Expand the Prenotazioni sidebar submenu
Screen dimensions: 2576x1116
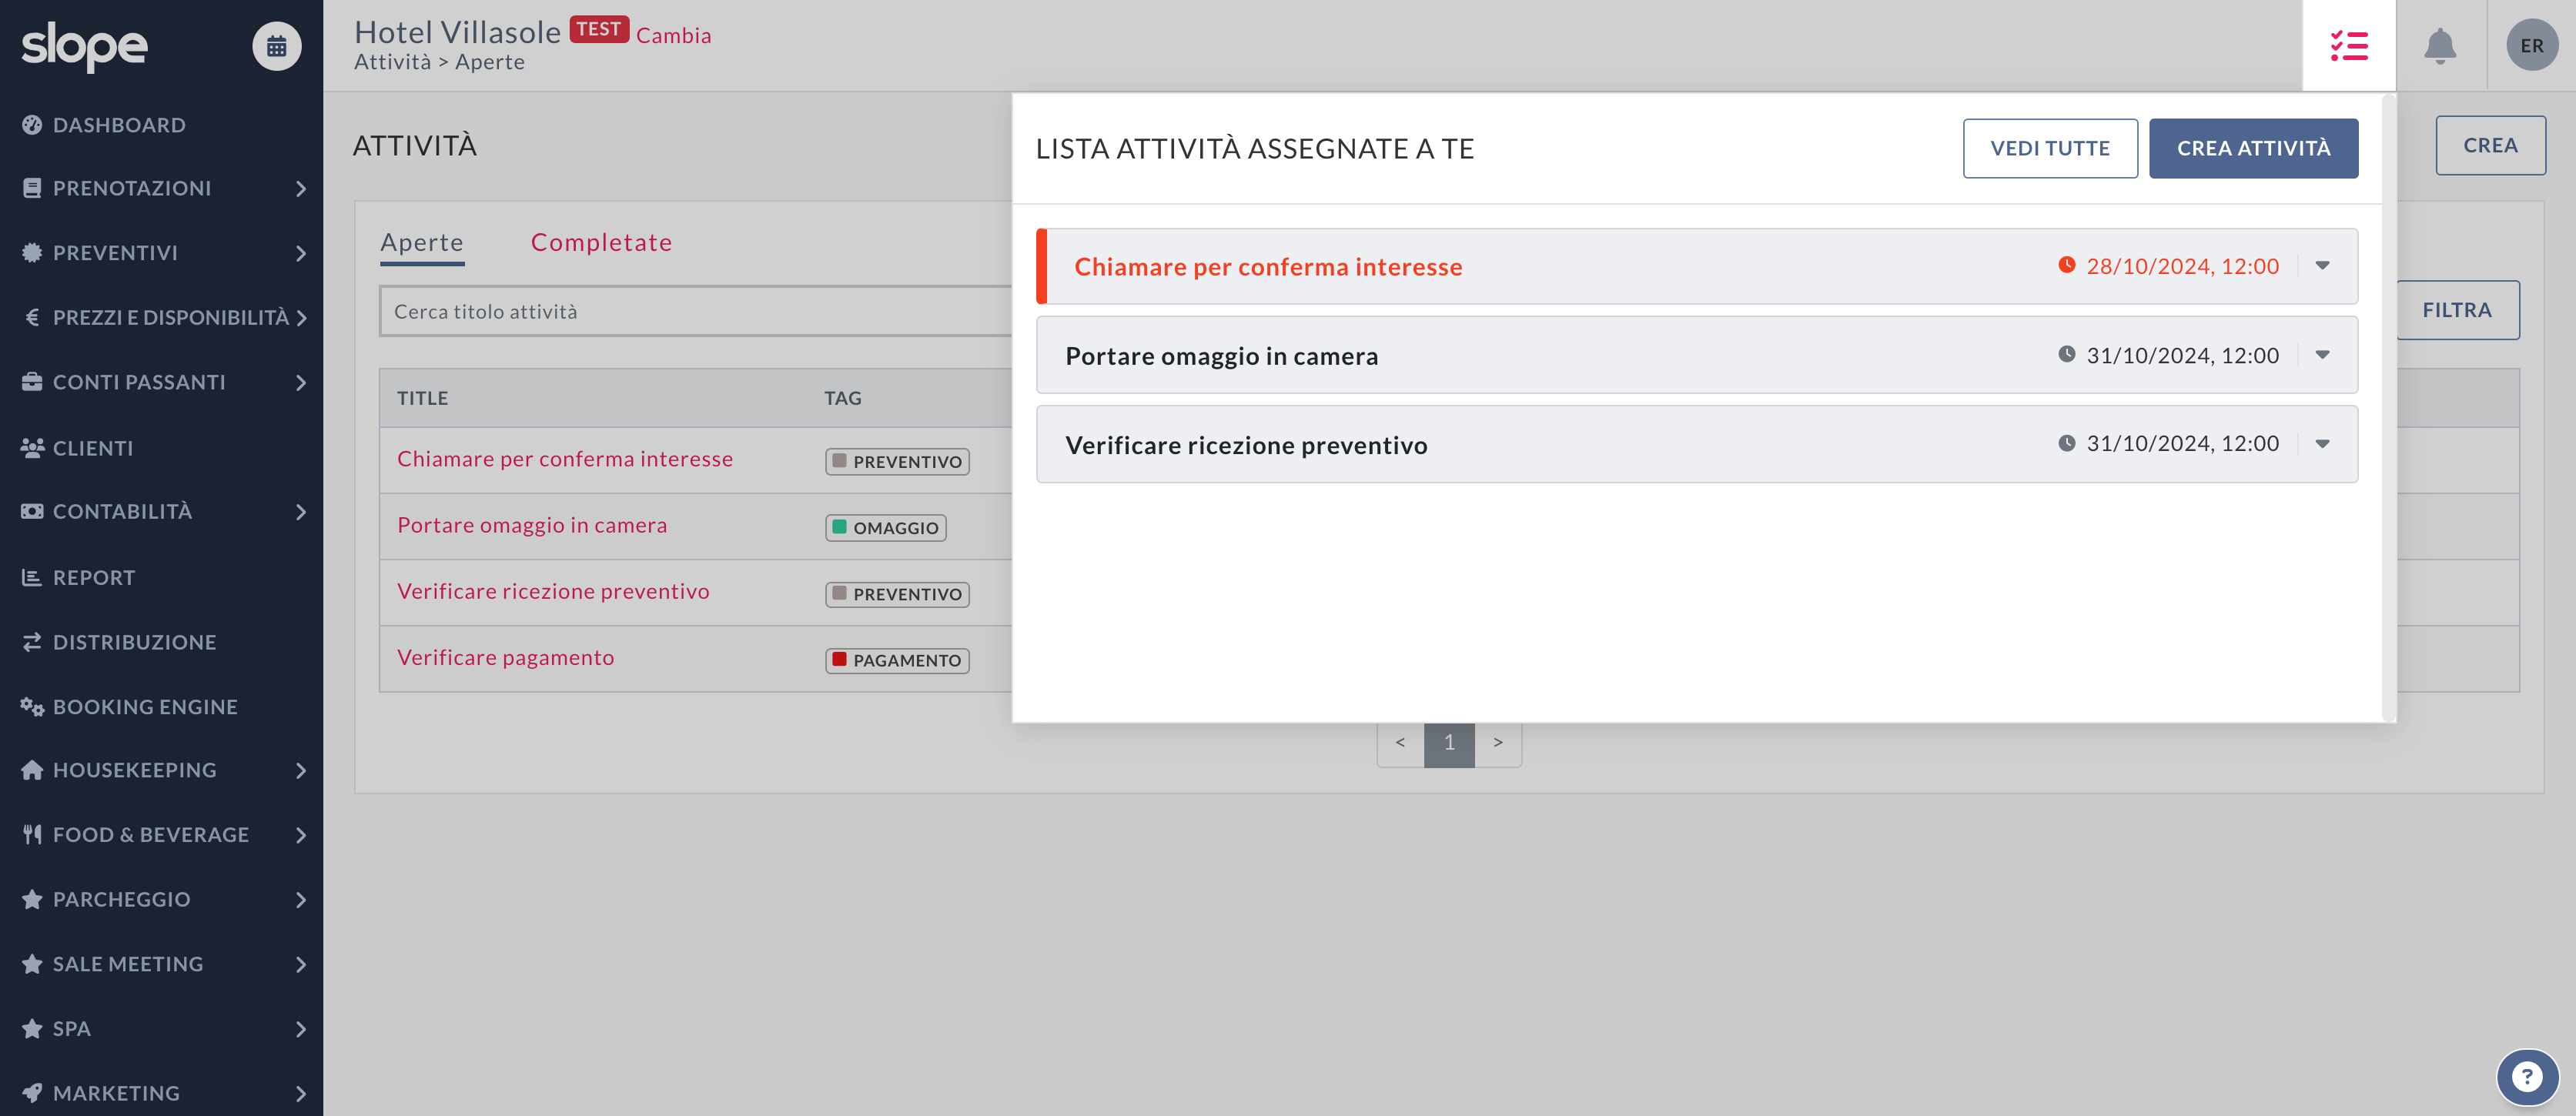(x=300, y=188)
